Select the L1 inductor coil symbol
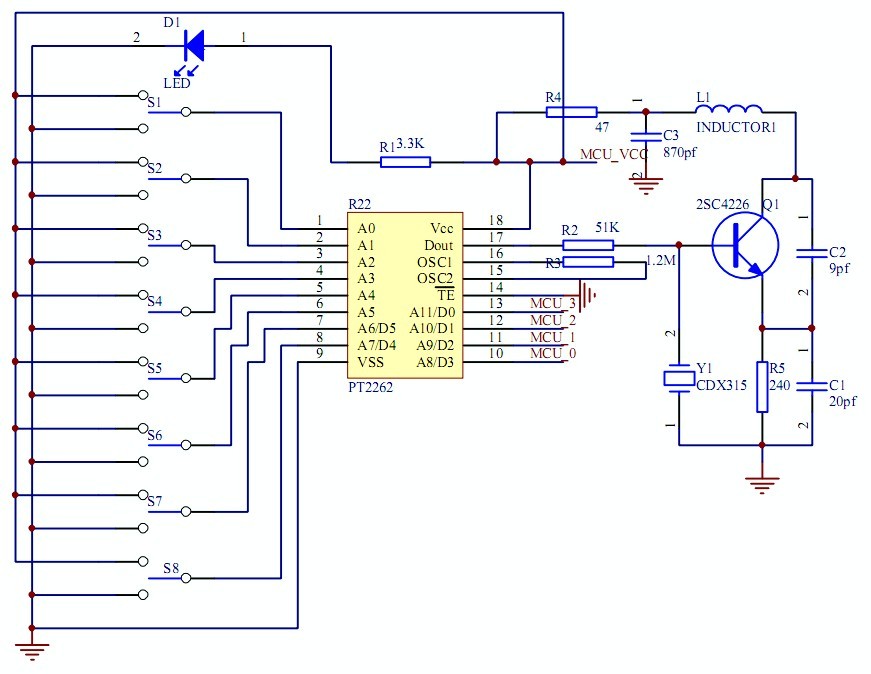Viewport: 871px width, 674px height. pyautogui.click(x=729, y=108)
